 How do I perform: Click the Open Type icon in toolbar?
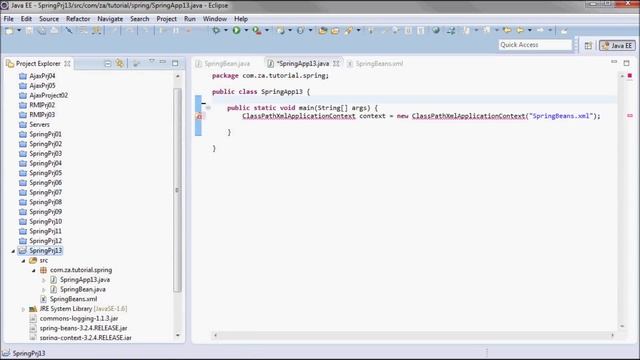(x=323, y=30)
